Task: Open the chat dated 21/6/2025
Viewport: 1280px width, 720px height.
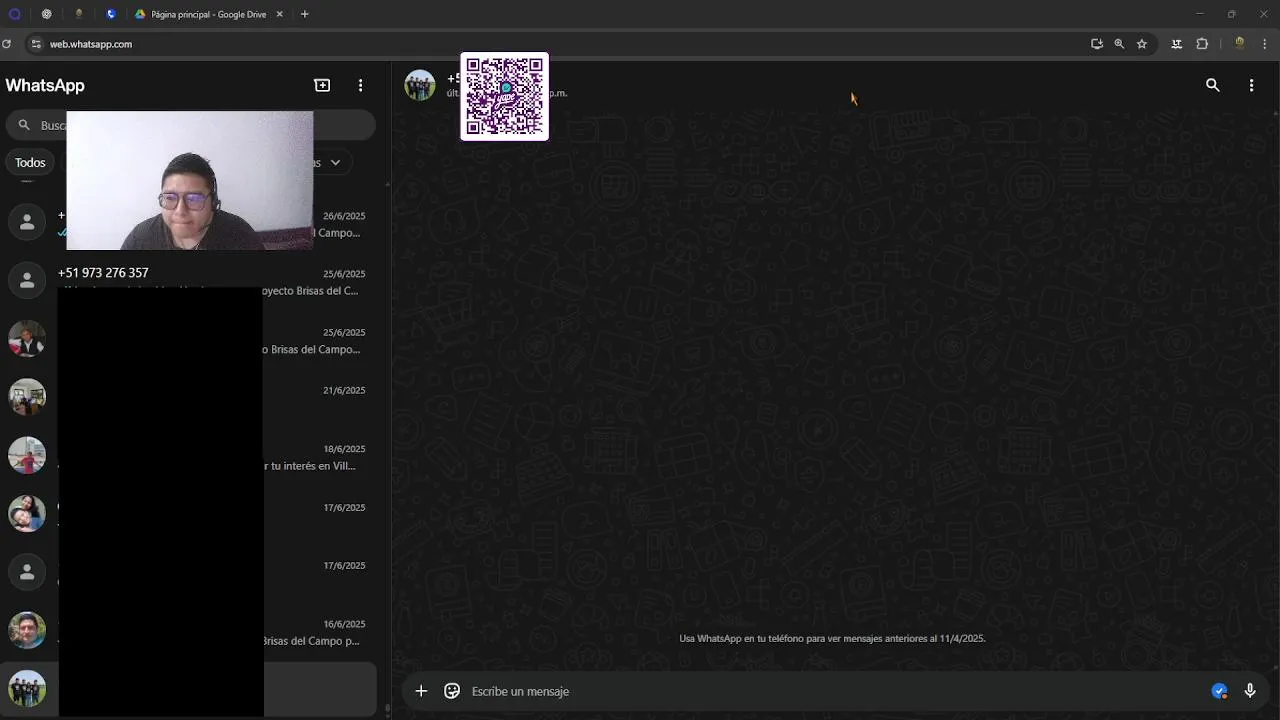Action: [188, 398]
